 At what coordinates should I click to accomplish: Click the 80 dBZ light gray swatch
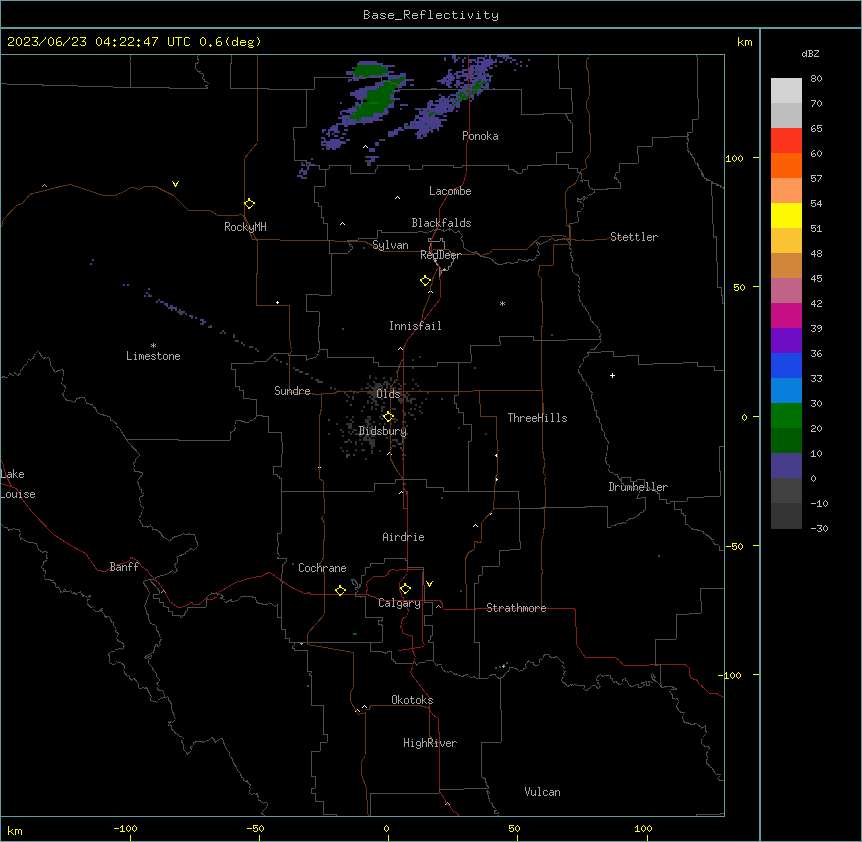(786, 91)
